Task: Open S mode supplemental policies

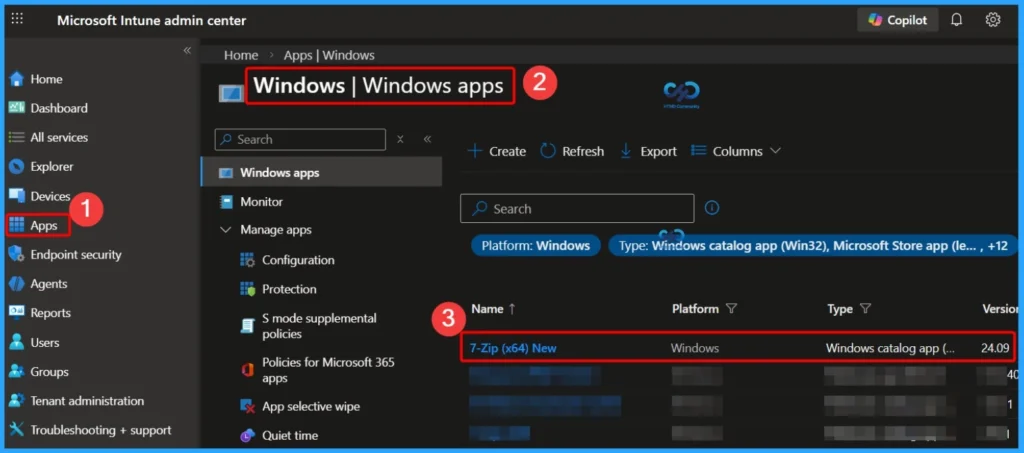Action: [x=319, y=326]
